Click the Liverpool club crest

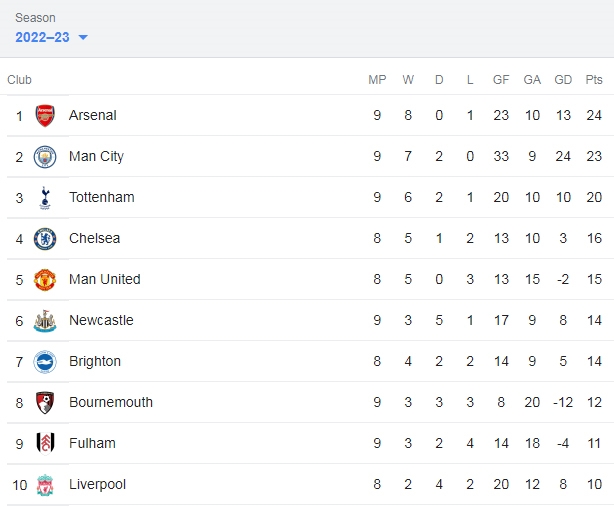(45, 485)
